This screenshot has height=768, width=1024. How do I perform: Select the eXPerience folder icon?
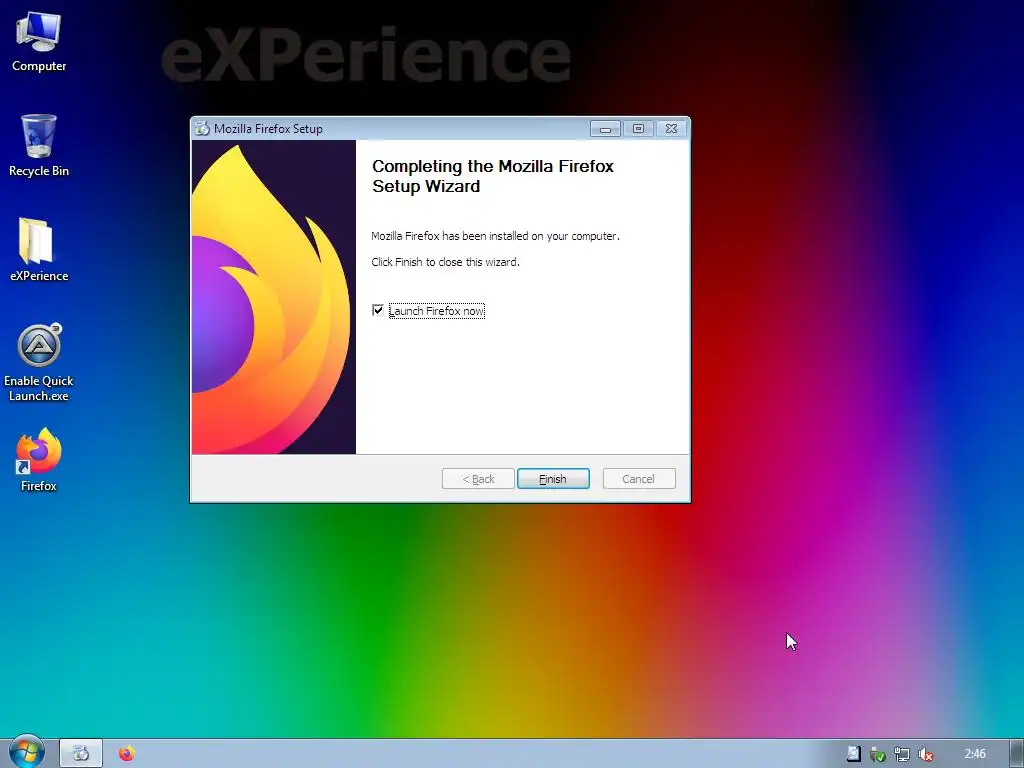[x=39, y=249]
